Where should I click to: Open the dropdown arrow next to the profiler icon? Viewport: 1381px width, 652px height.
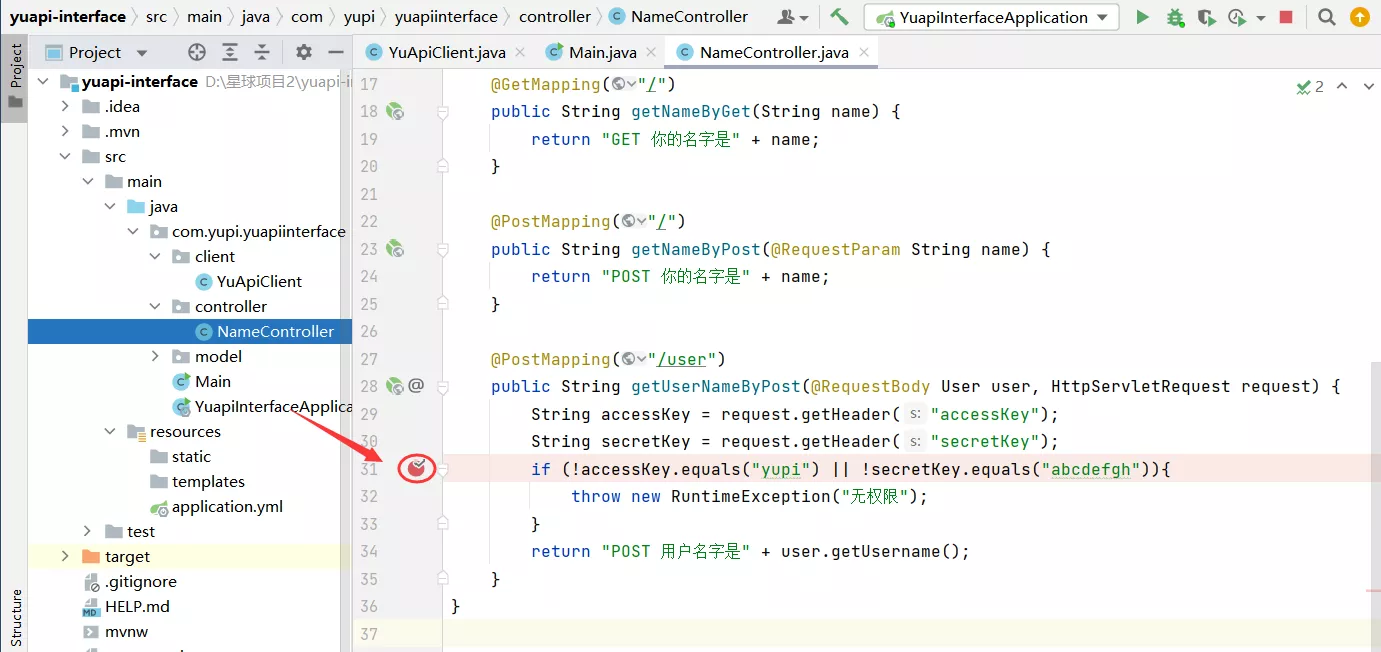[x=1260, y=18]
